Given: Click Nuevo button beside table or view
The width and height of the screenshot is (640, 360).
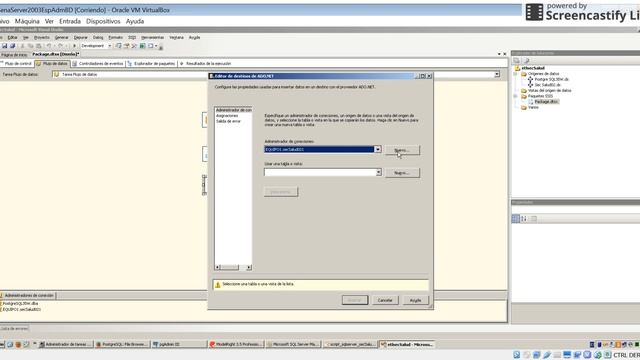Looking at the screenshot, I should click(402, 173).
